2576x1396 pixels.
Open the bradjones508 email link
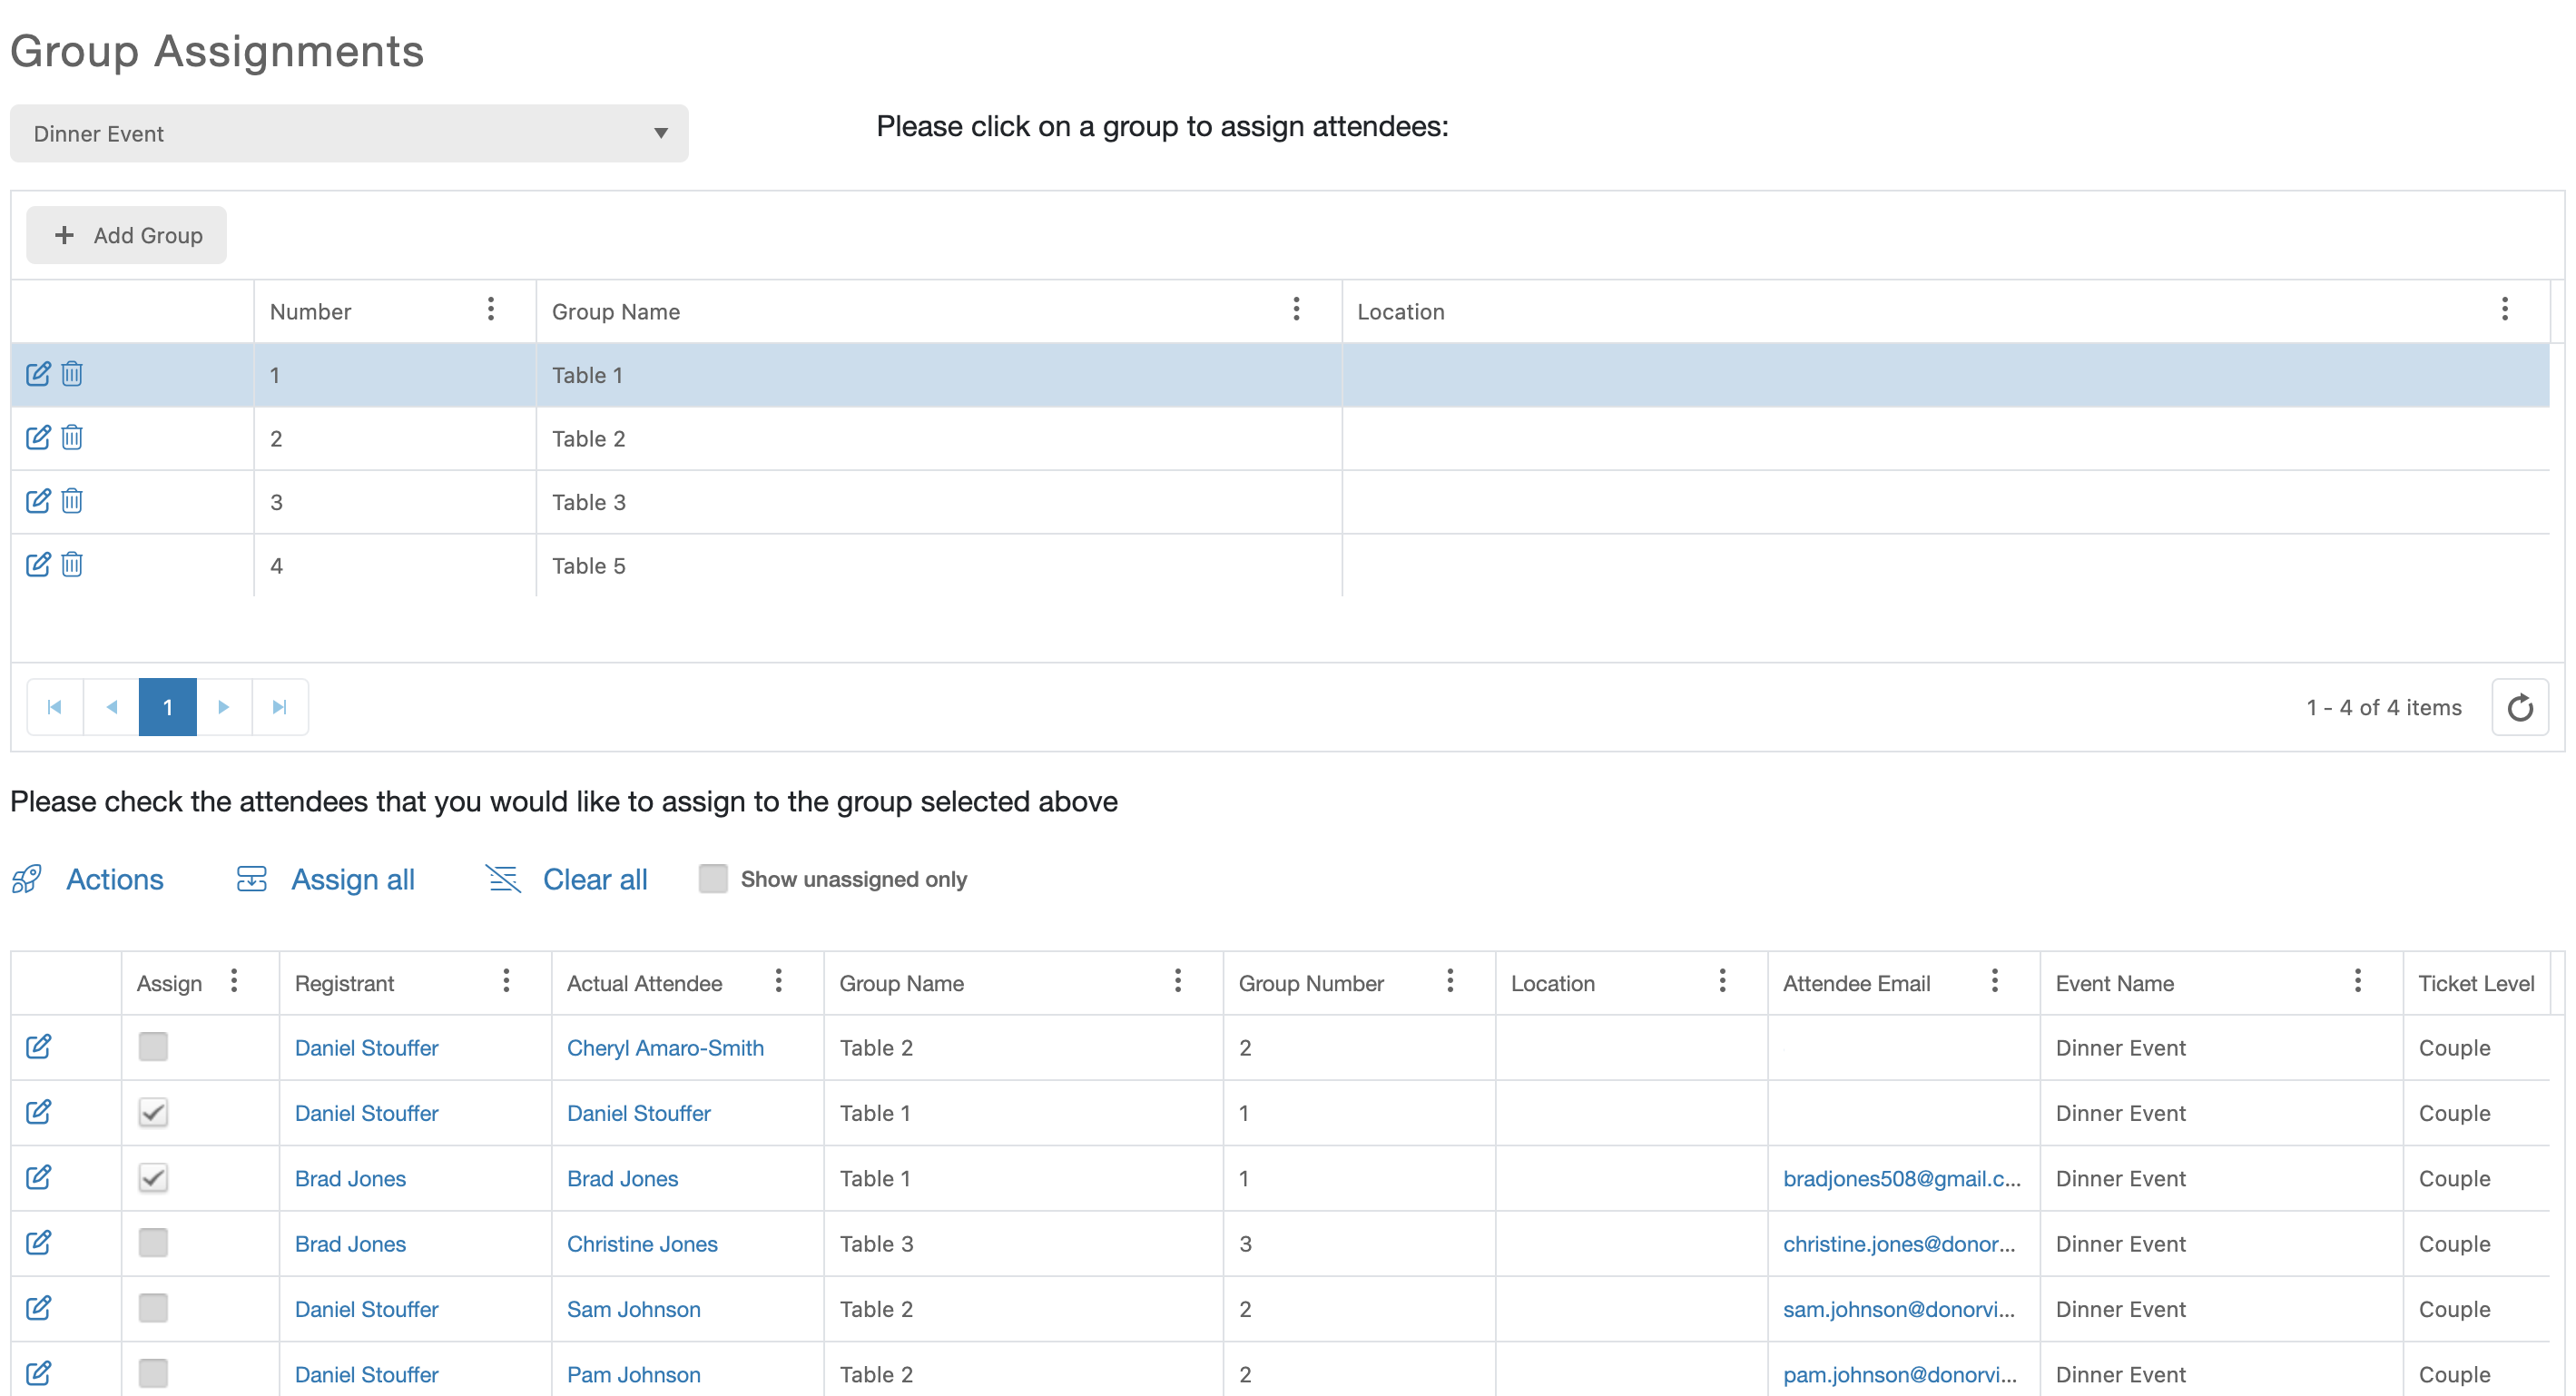pyautogui.click(x=1901, y=1178)
